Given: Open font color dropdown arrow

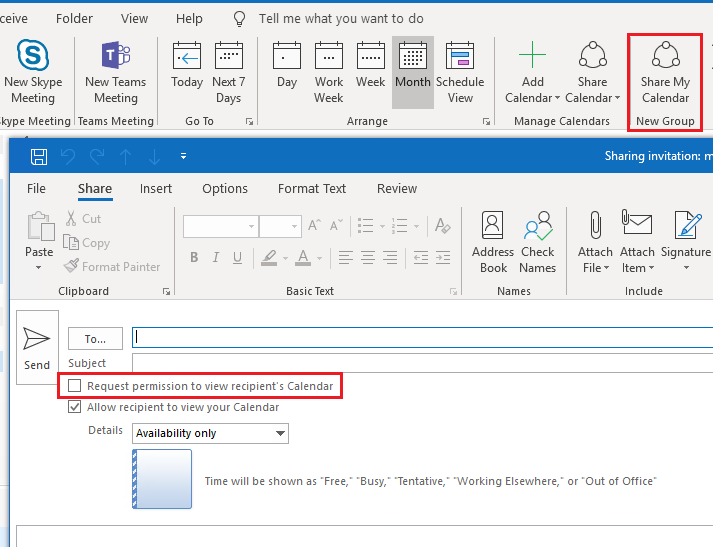Looking at the screenshot, I should tap(319, 258).
